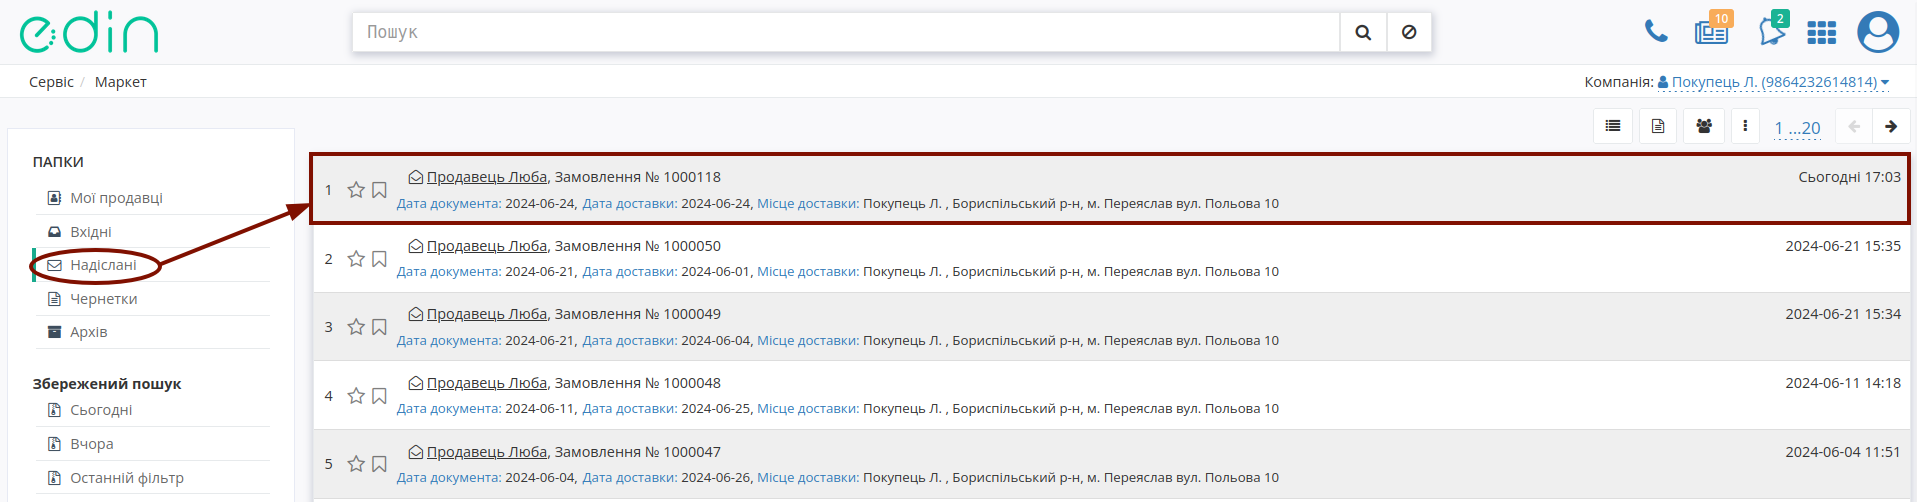Open Продавець Люба link in order 1000050
Viewport: 1917px width, 502px height.
487,246
